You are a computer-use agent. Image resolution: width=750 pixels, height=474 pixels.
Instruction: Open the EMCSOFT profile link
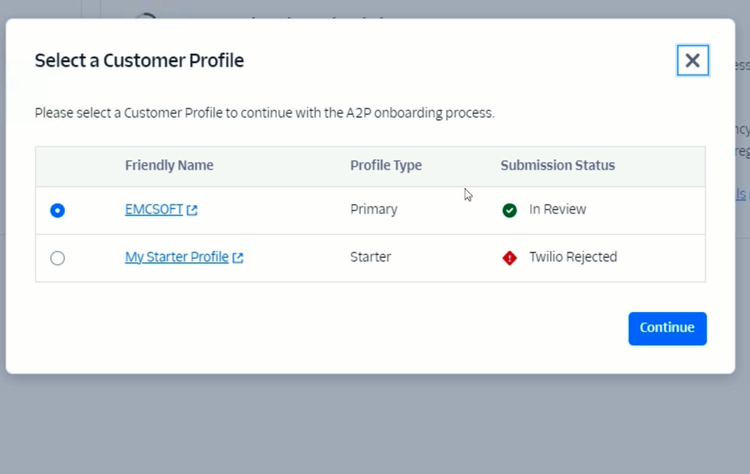click(x=153, y=210)
